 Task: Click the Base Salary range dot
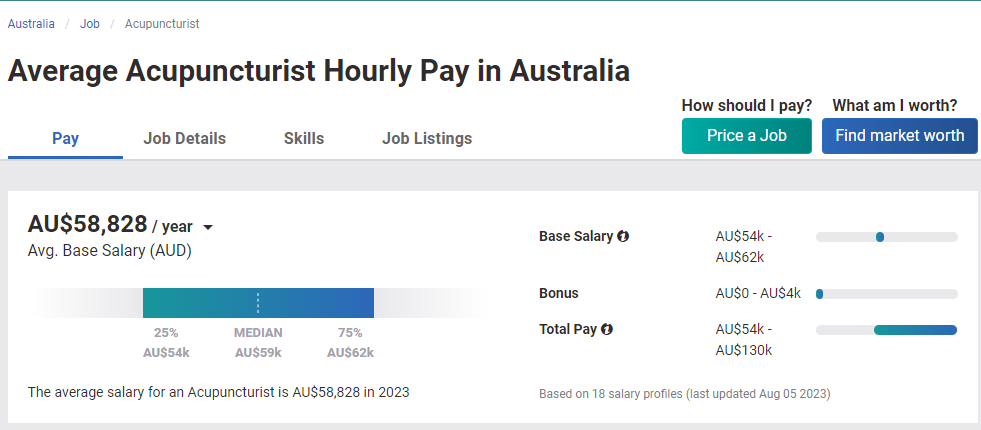coord(880,237)
